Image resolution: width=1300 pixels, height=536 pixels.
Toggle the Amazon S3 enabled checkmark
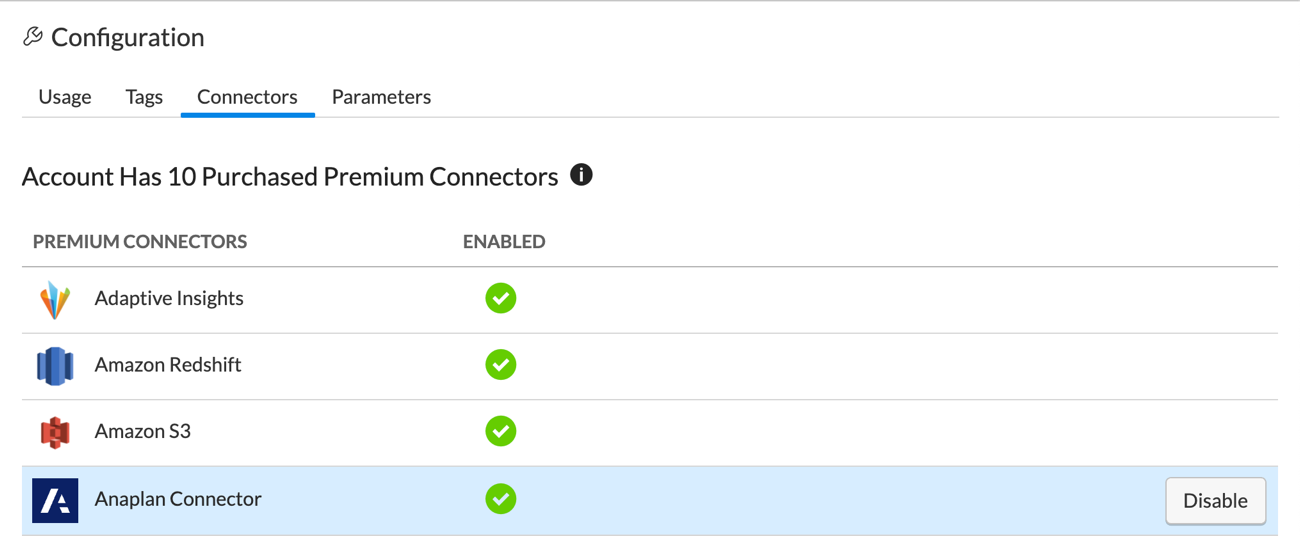501,431
